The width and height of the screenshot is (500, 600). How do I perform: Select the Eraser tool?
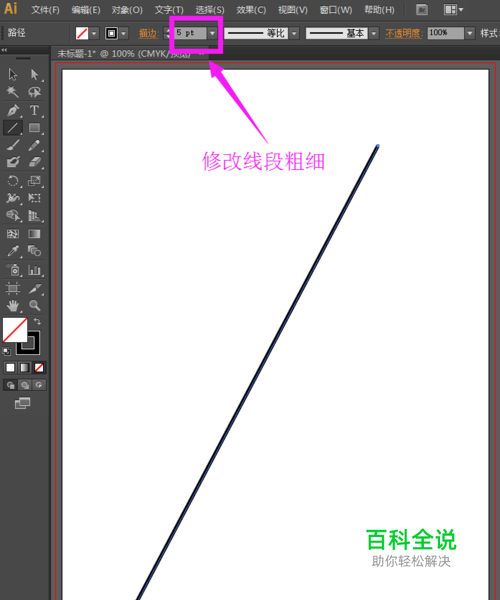(34, 162)
